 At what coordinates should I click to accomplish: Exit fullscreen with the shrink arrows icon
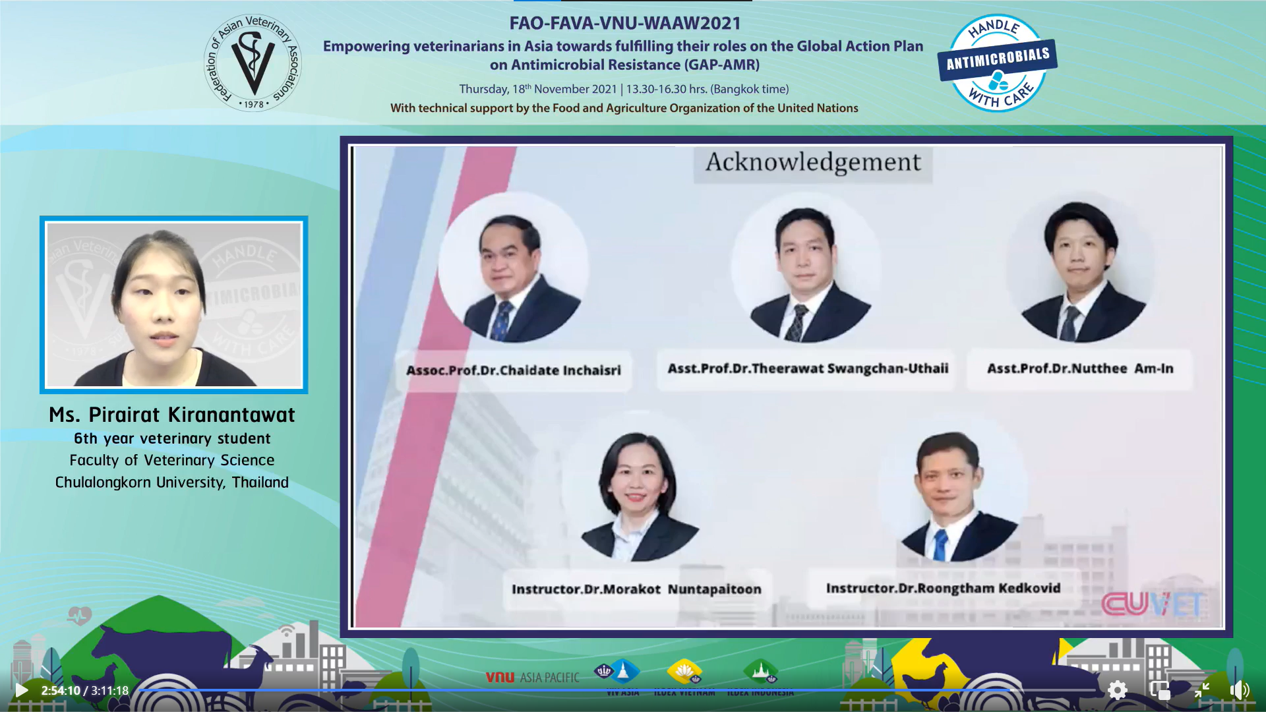pyautogui.click(x=1202, y=689)
